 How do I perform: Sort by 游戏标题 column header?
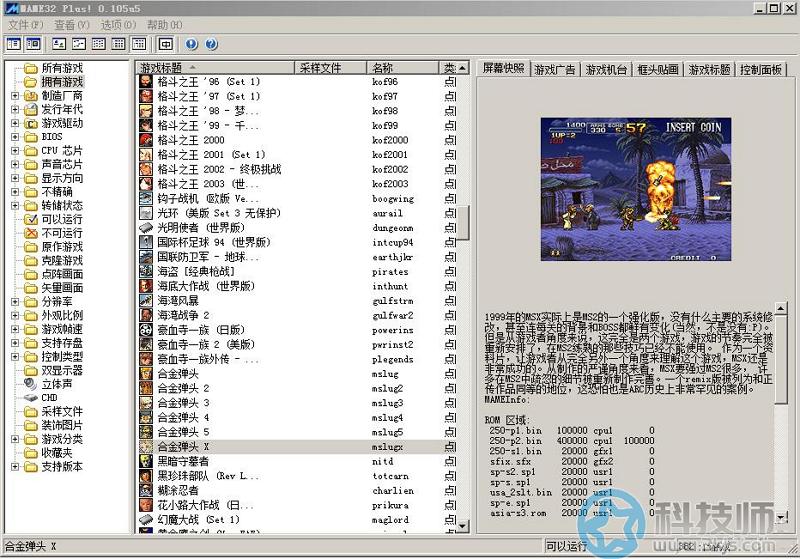[215, 68]
